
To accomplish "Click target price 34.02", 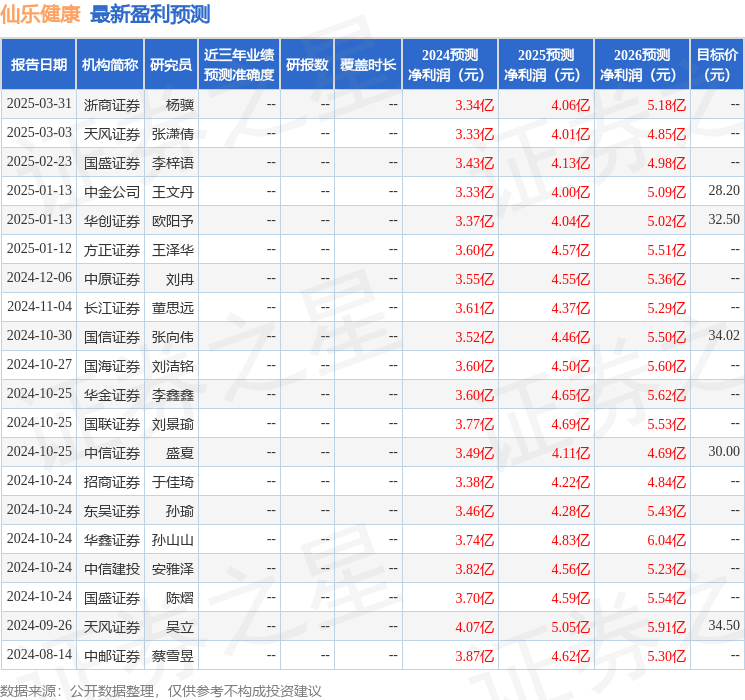I will tap(724, 336).
